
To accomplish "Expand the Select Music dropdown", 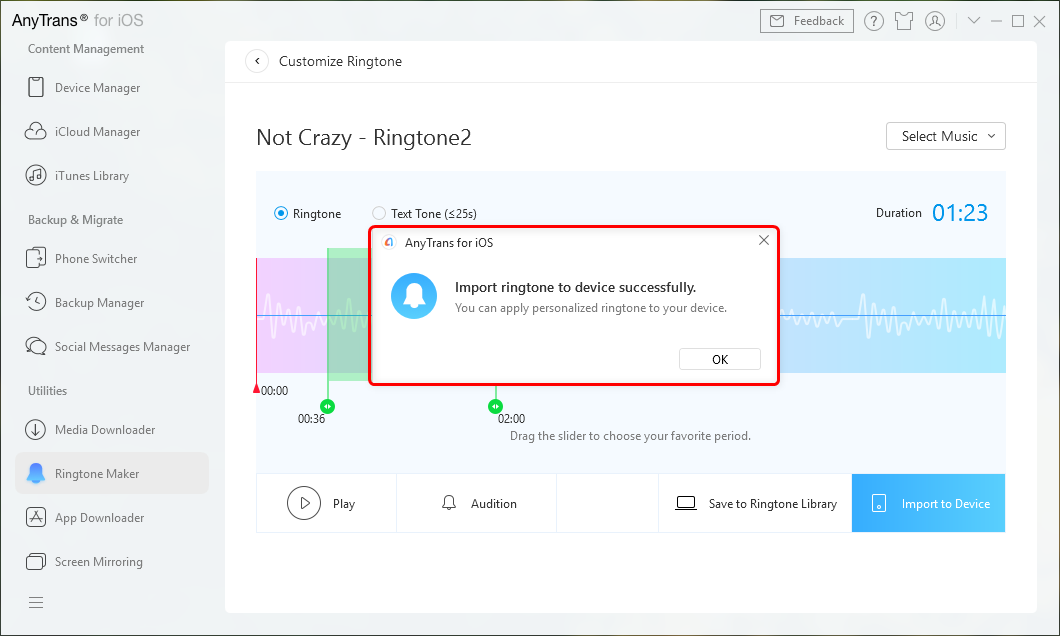I will (945, 136).
